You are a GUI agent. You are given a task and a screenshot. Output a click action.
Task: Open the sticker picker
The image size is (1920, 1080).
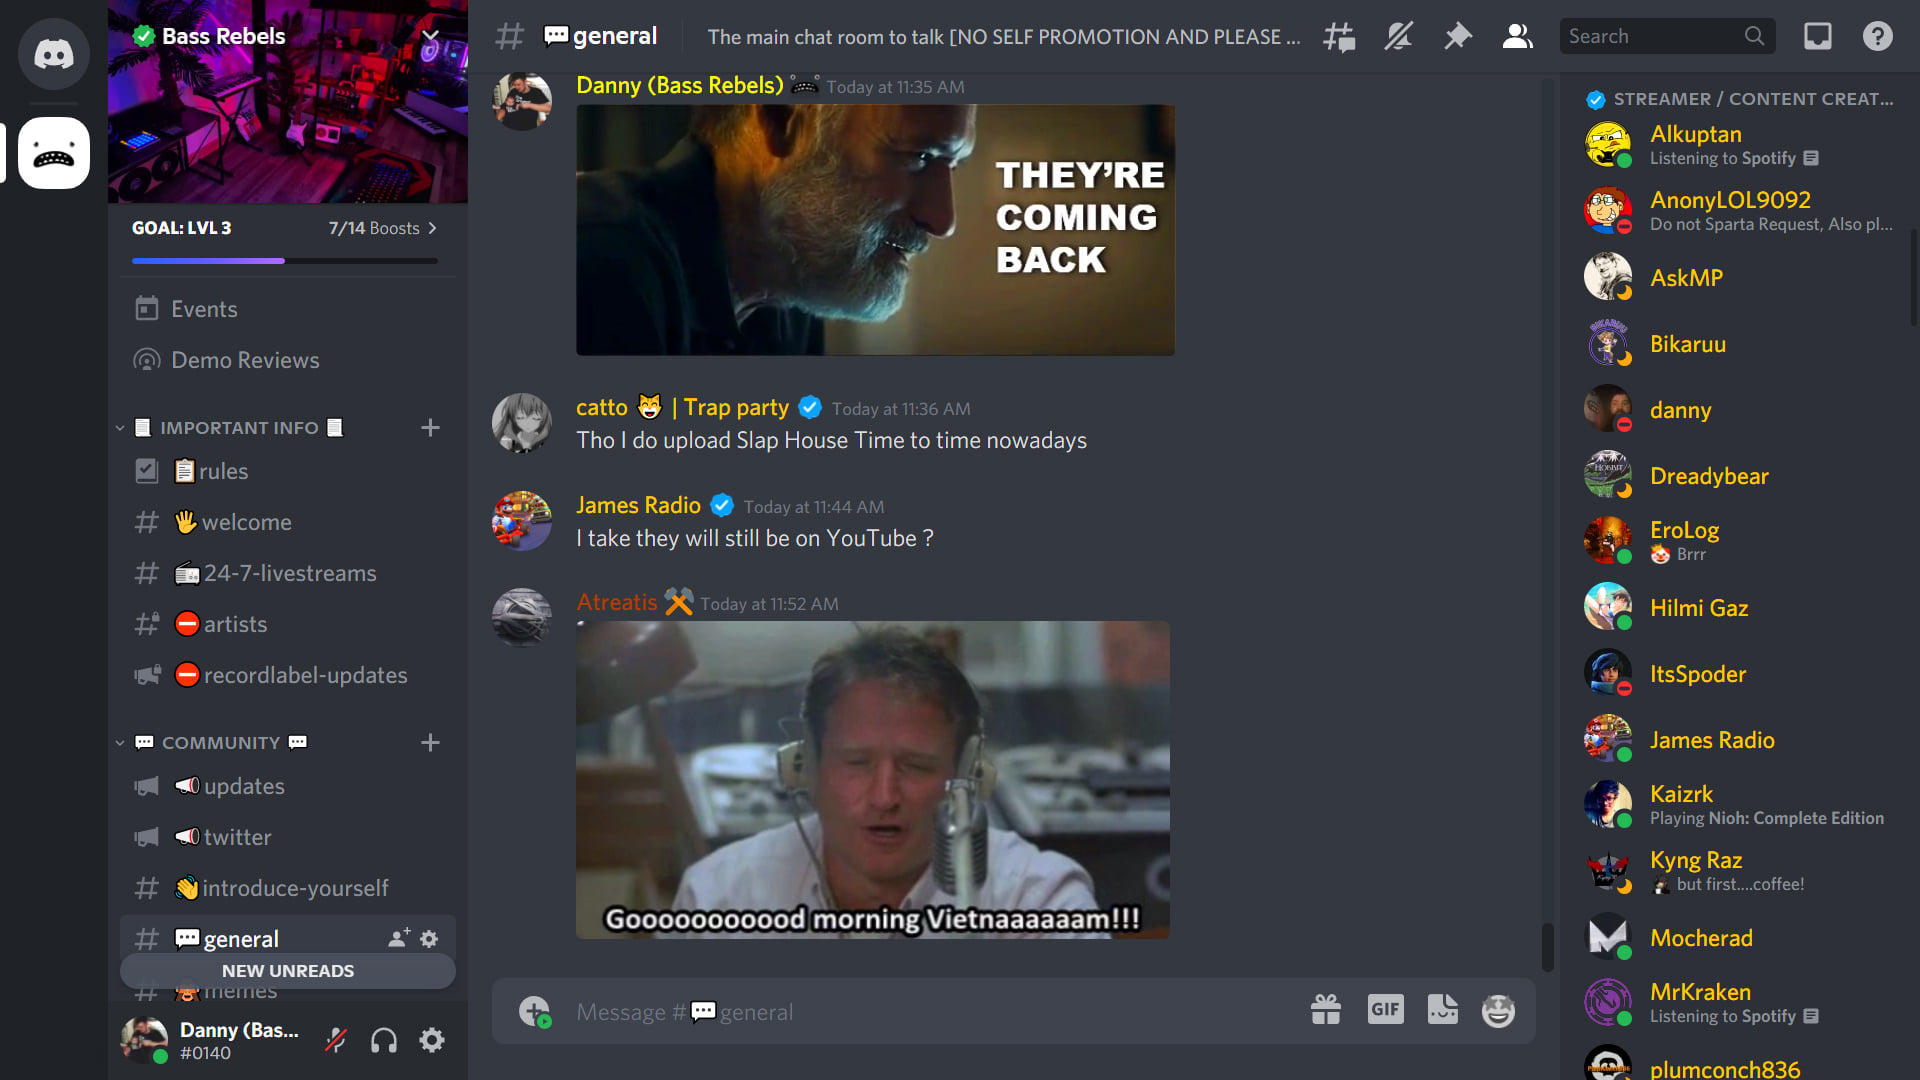pyautogui.click(x=1442, y=1010)
